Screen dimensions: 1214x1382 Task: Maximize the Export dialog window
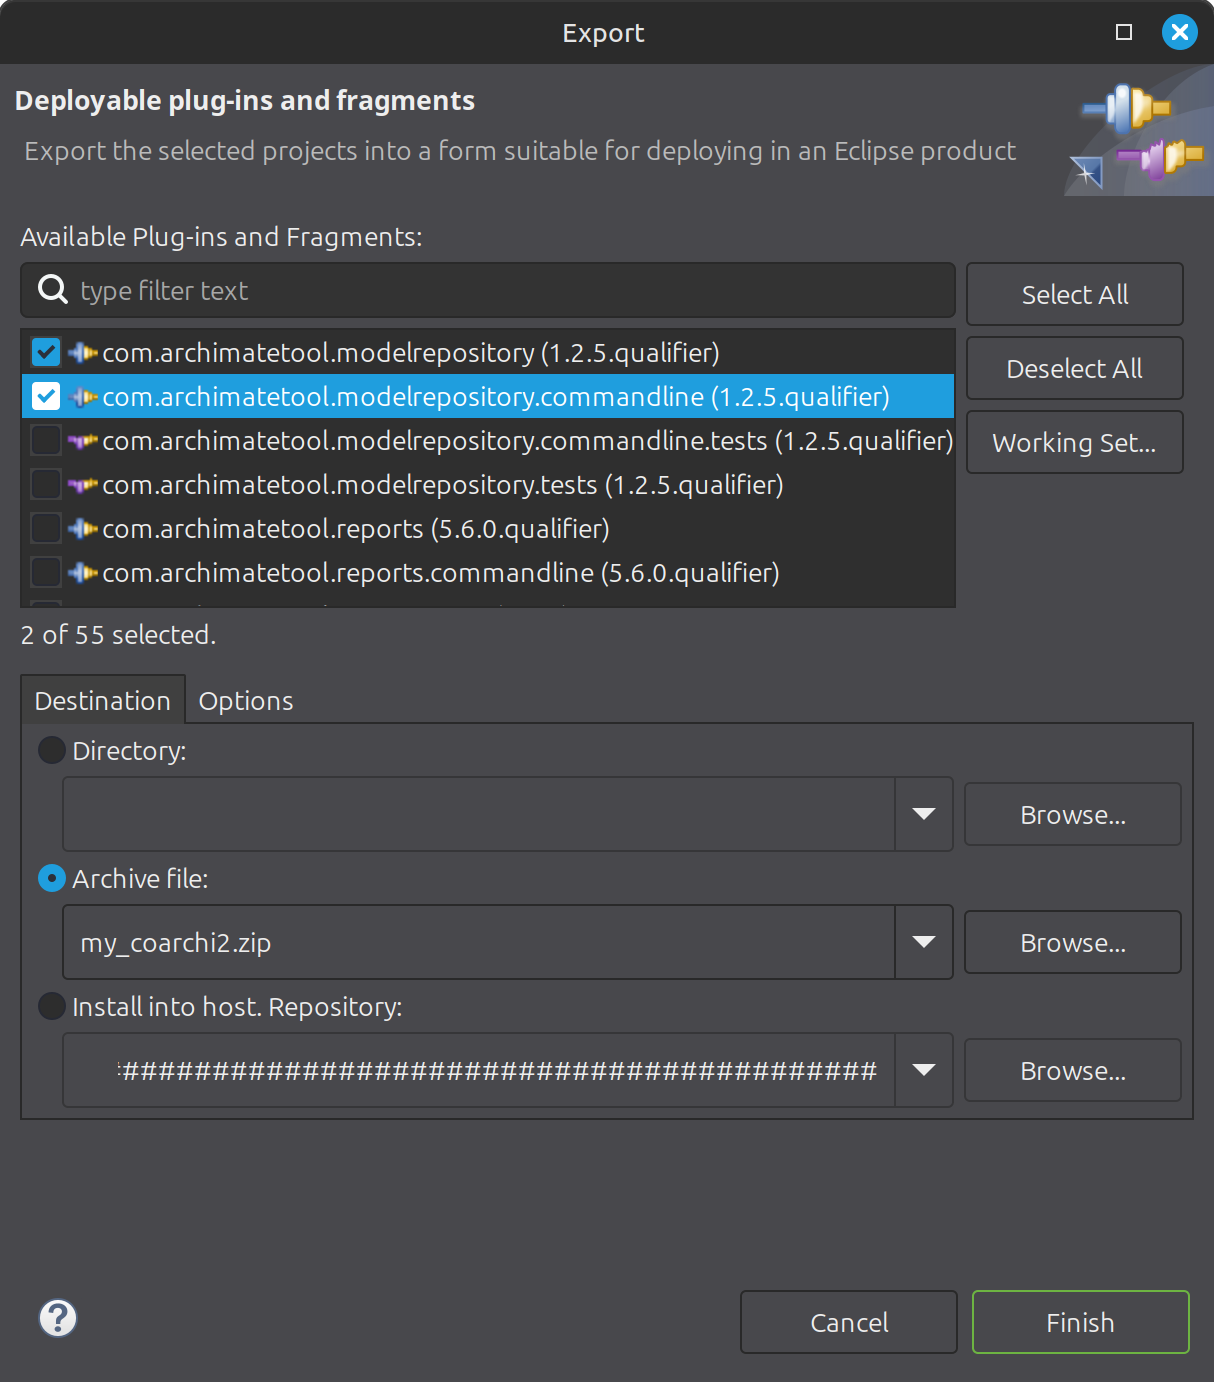click(x=1124, y=32)
